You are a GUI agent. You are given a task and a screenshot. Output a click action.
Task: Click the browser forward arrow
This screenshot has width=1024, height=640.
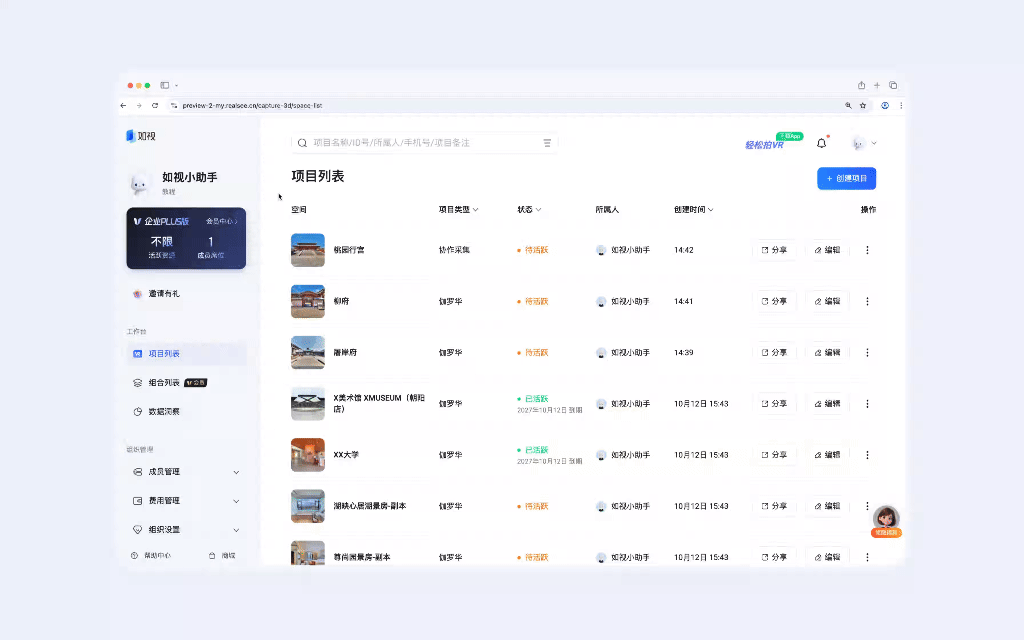coord(139,105)
